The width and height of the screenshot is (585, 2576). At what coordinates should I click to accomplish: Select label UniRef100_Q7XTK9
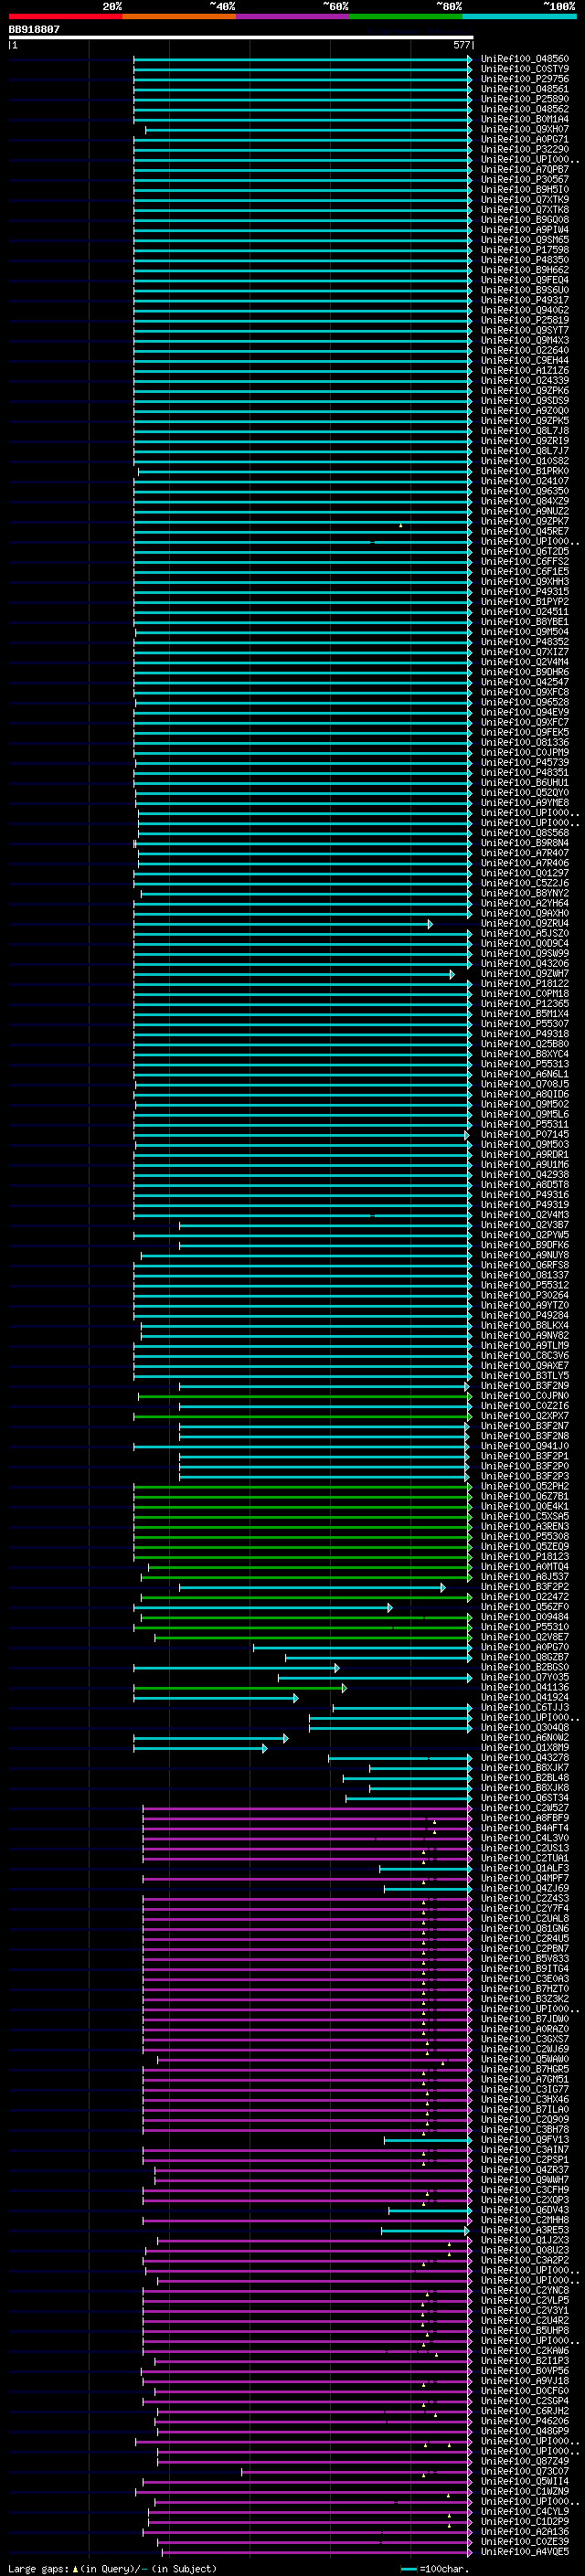tap(525, 199)
